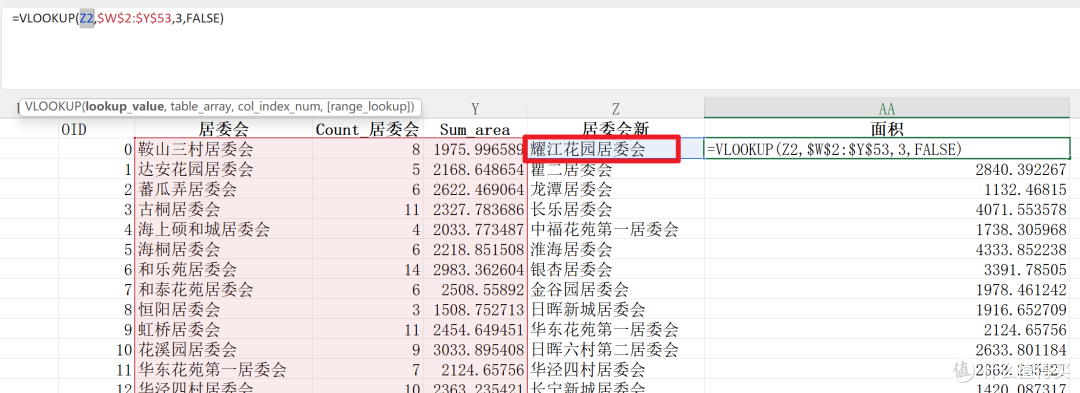This screenshot has height=393, width=1080.
Task: Select the 虹桥居委会 cell
Action: pos(223,330)
